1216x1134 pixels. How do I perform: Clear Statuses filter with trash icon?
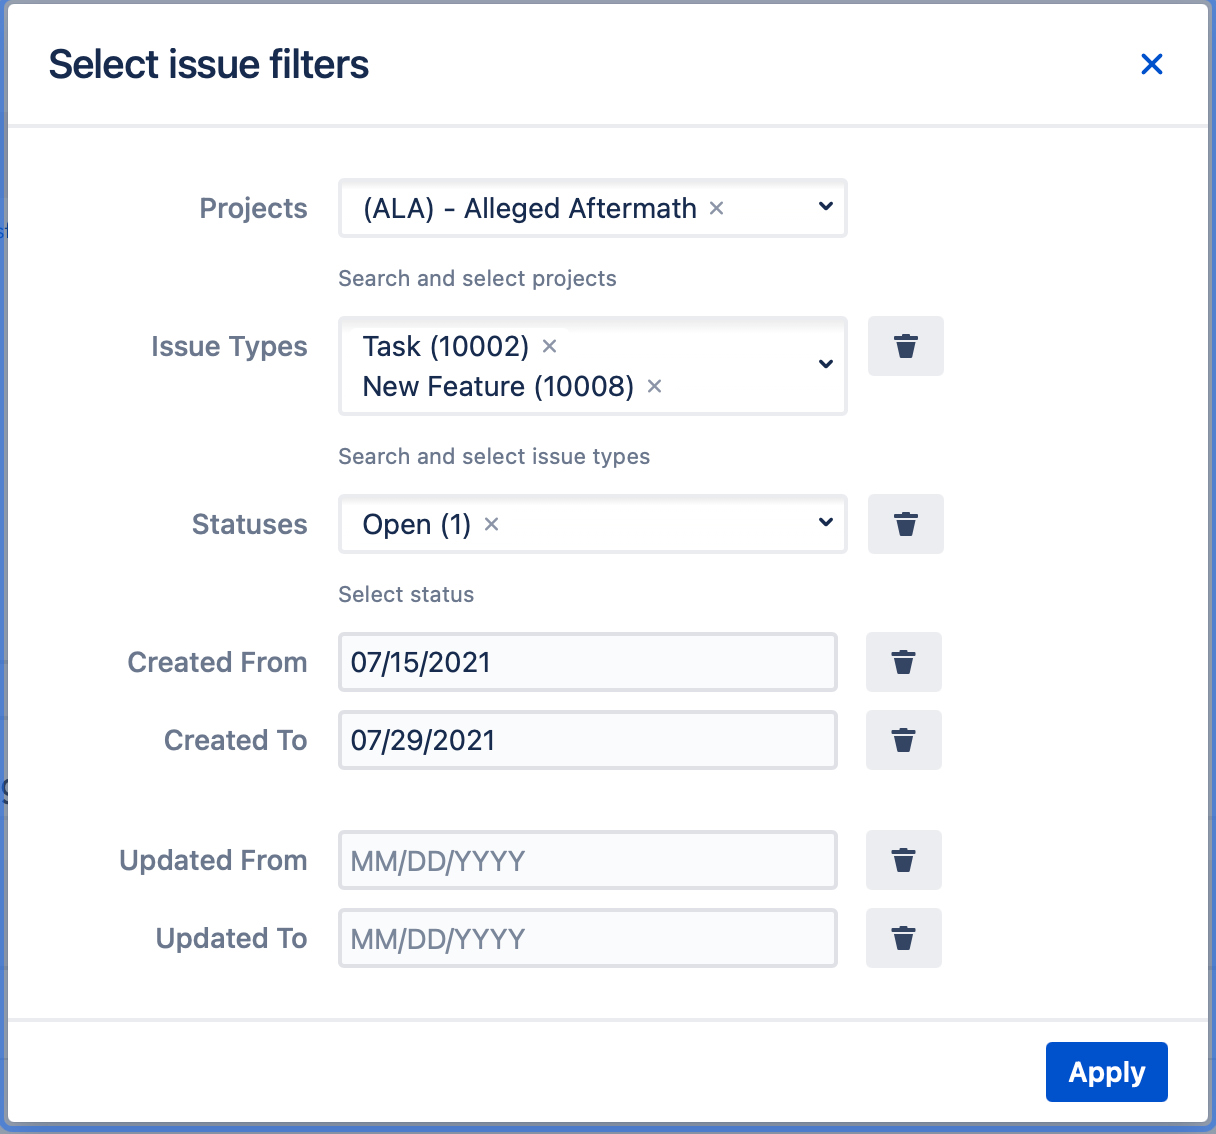pyautogui.click(x=905, y=524)
